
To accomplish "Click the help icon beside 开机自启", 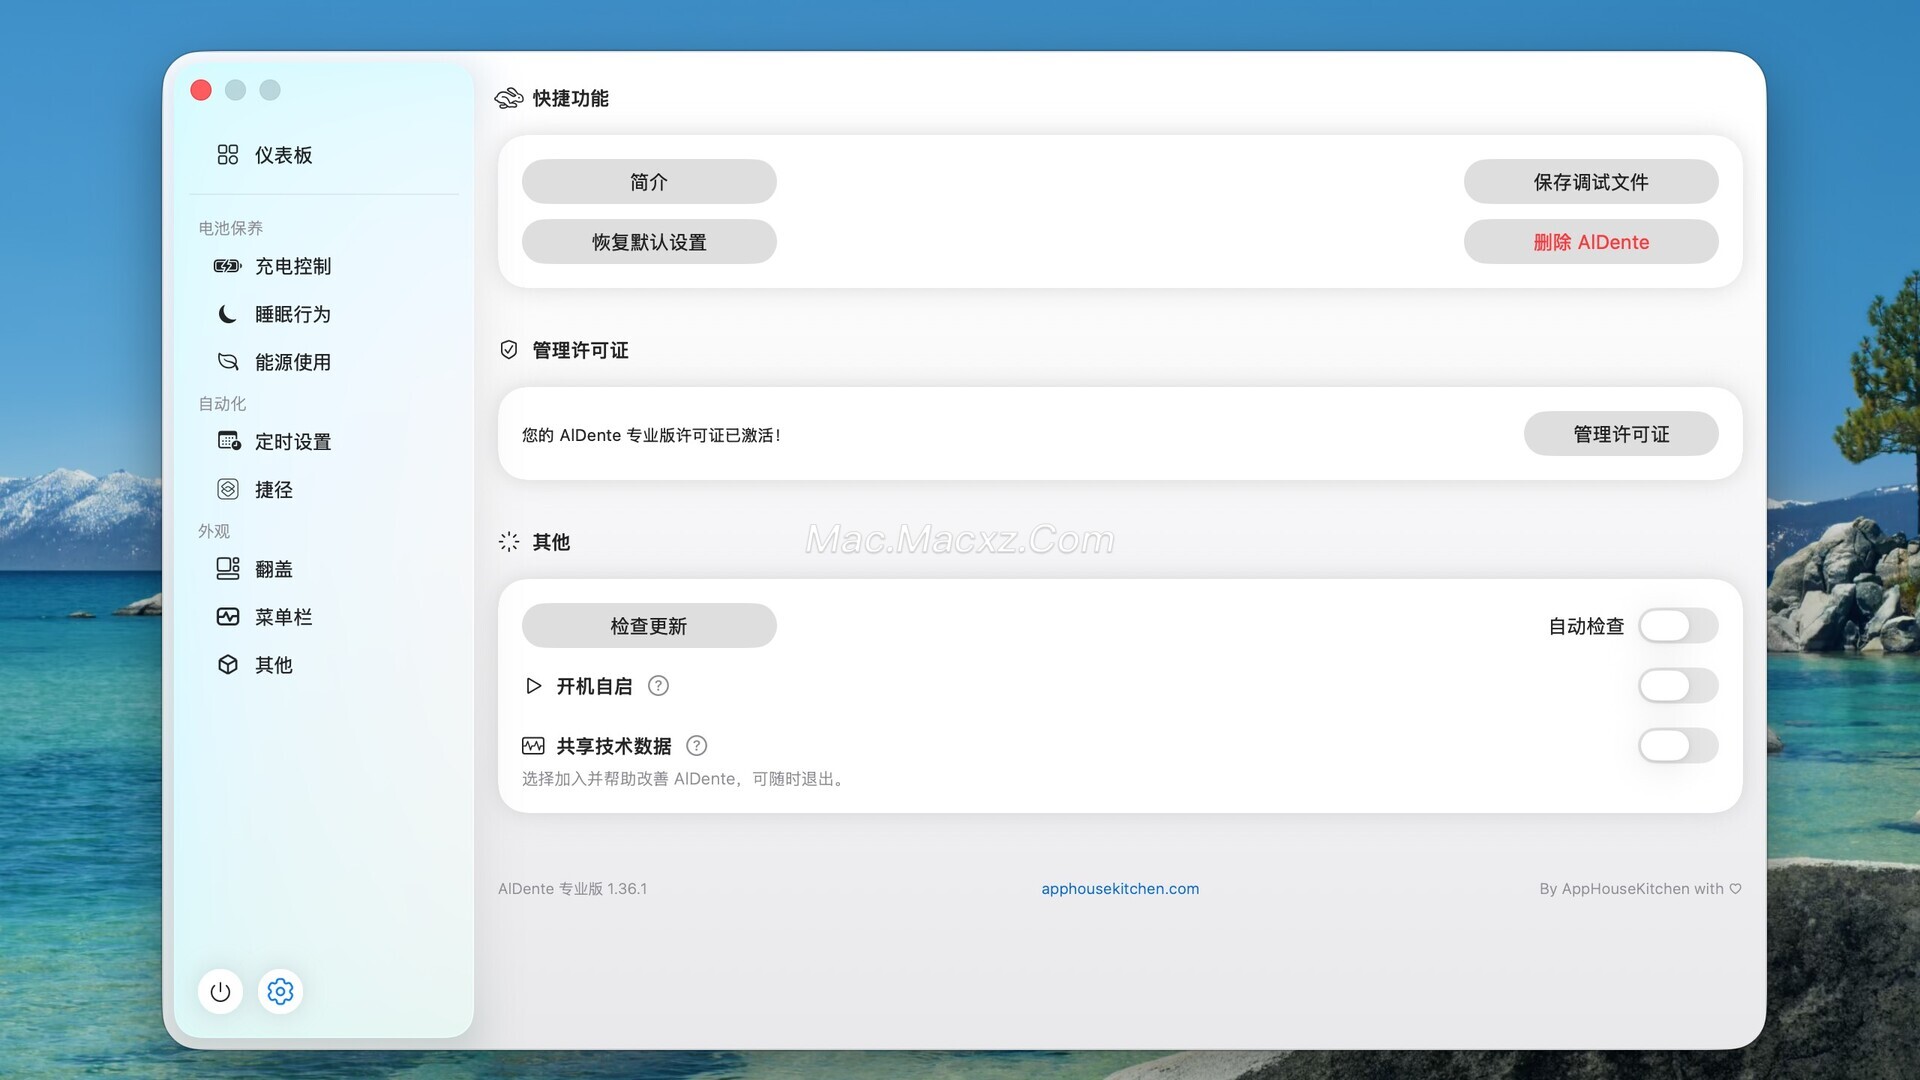I will point(658,686).
